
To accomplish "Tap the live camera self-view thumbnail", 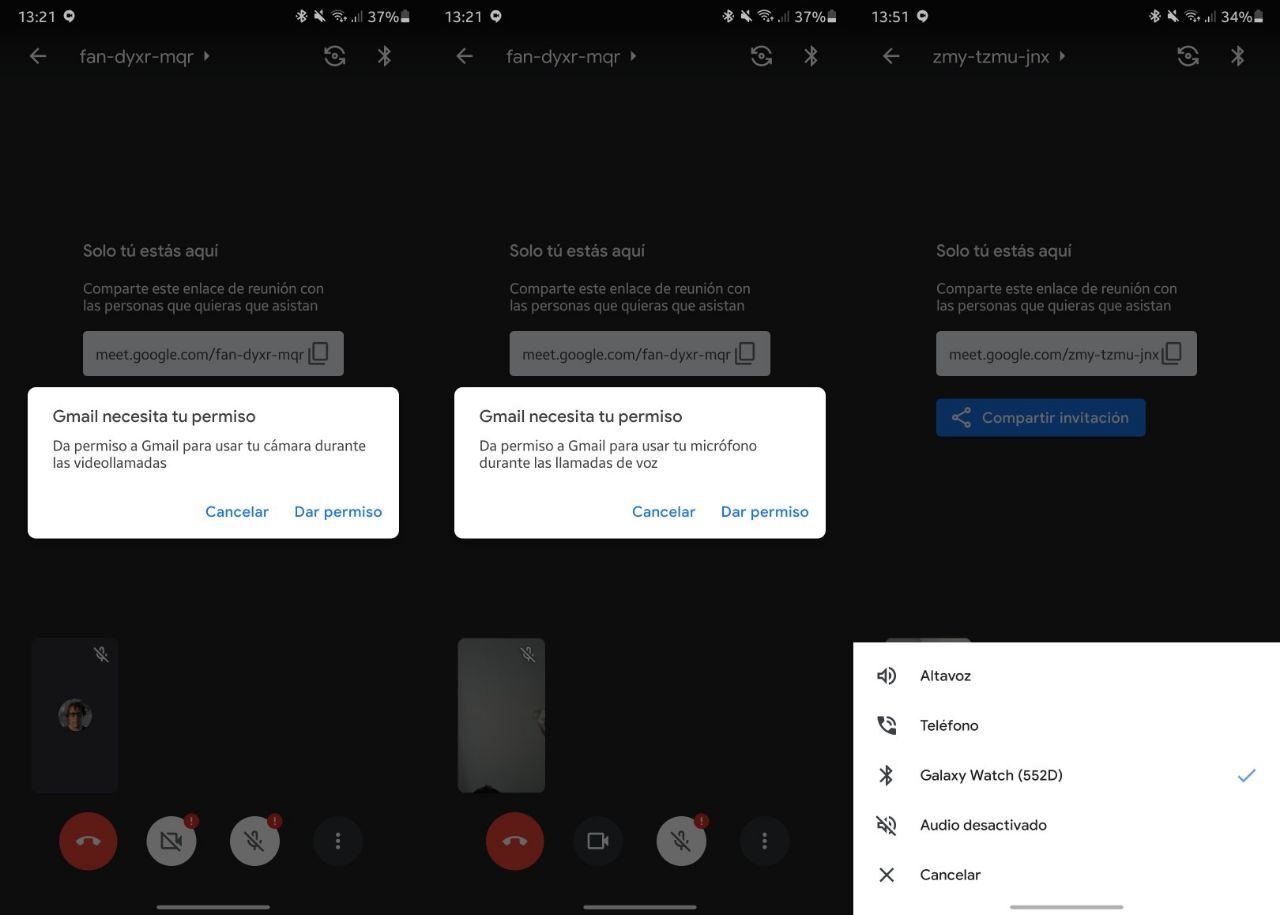I will [501, 715].
